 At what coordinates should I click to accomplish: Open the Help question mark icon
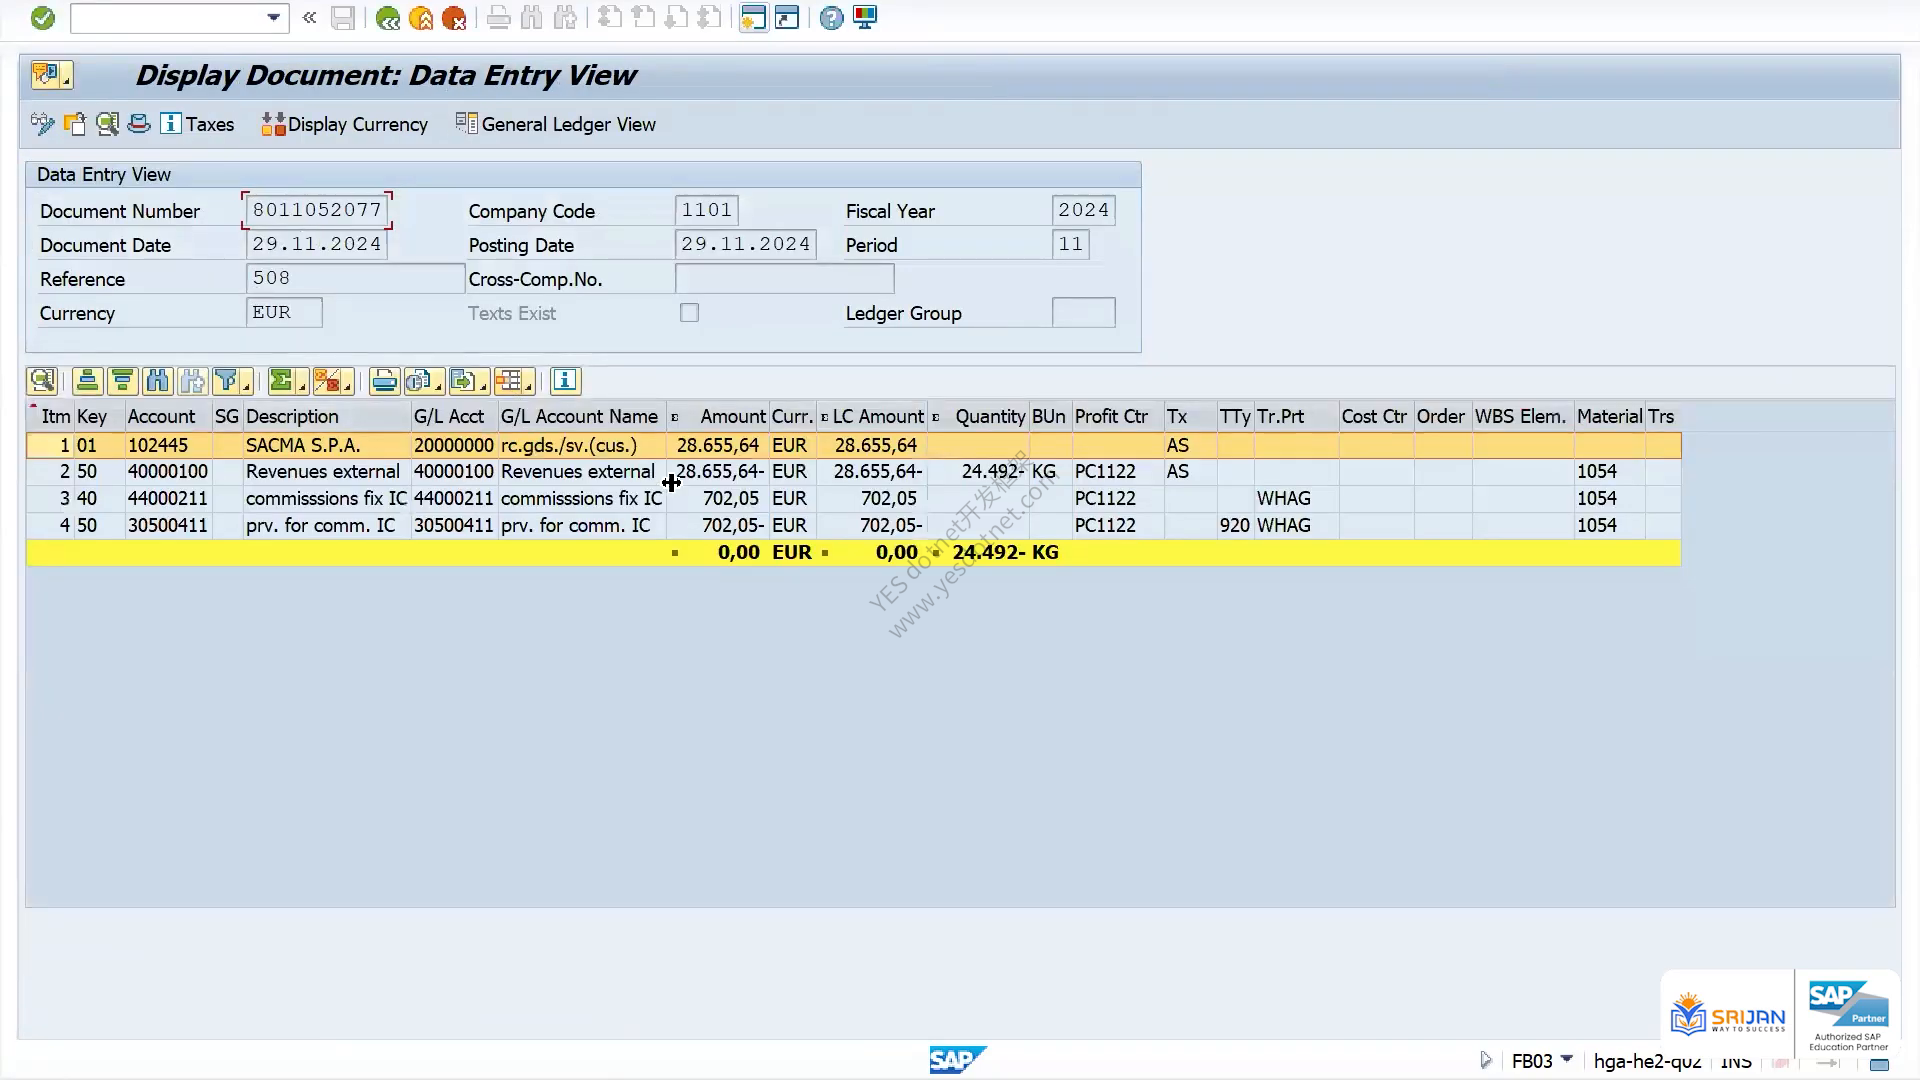click(831, 18)
